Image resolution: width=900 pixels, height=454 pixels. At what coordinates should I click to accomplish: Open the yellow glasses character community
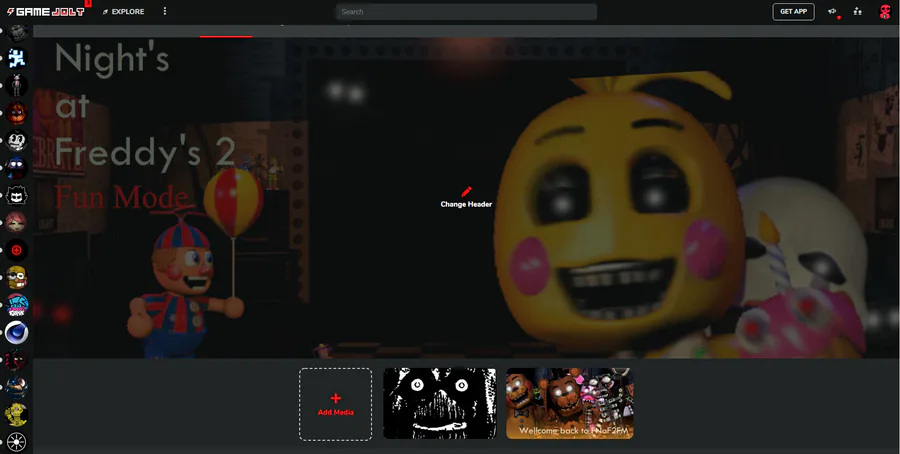pyautogui.click(x=17, y=278)
